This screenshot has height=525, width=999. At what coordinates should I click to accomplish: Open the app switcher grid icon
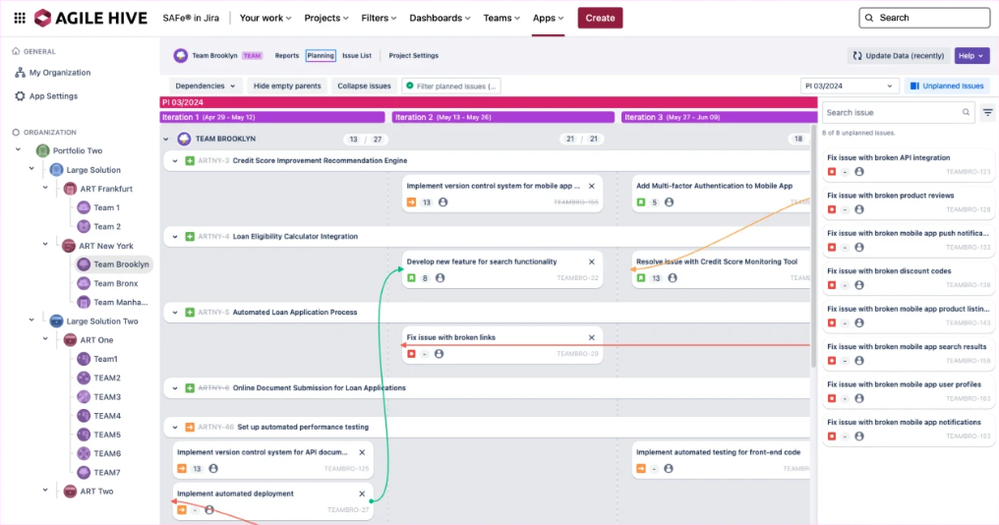[x=20, y=18]
